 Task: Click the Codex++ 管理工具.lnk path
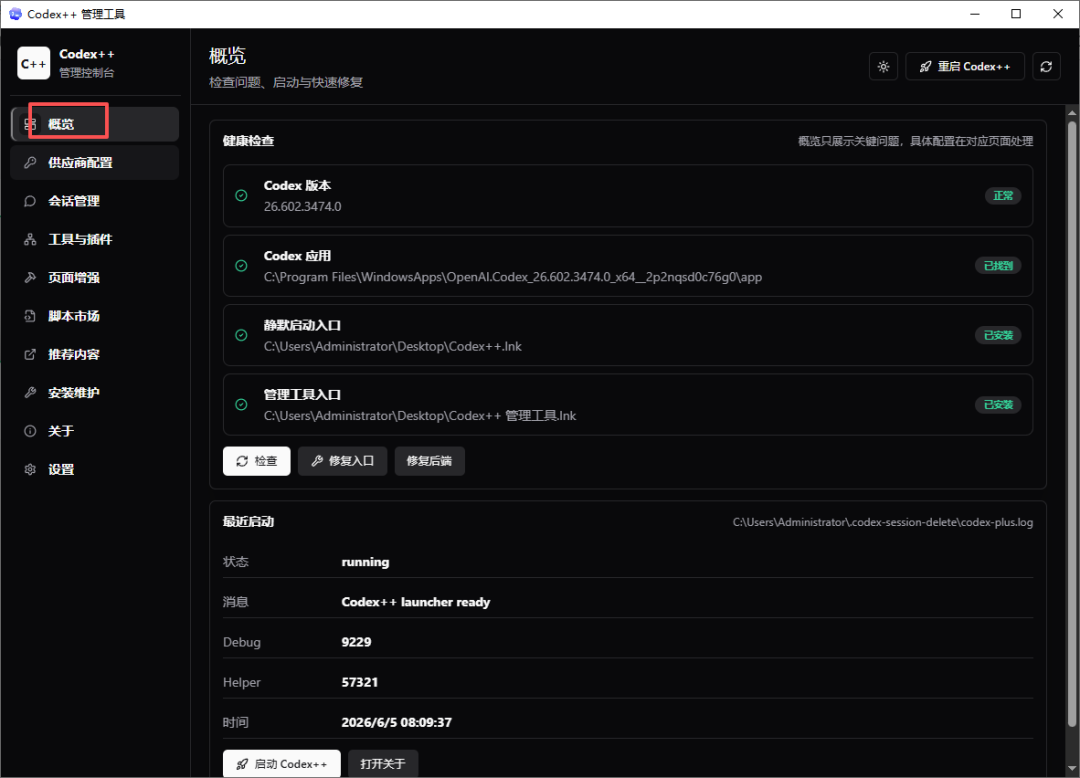click(x=420, y=416)
